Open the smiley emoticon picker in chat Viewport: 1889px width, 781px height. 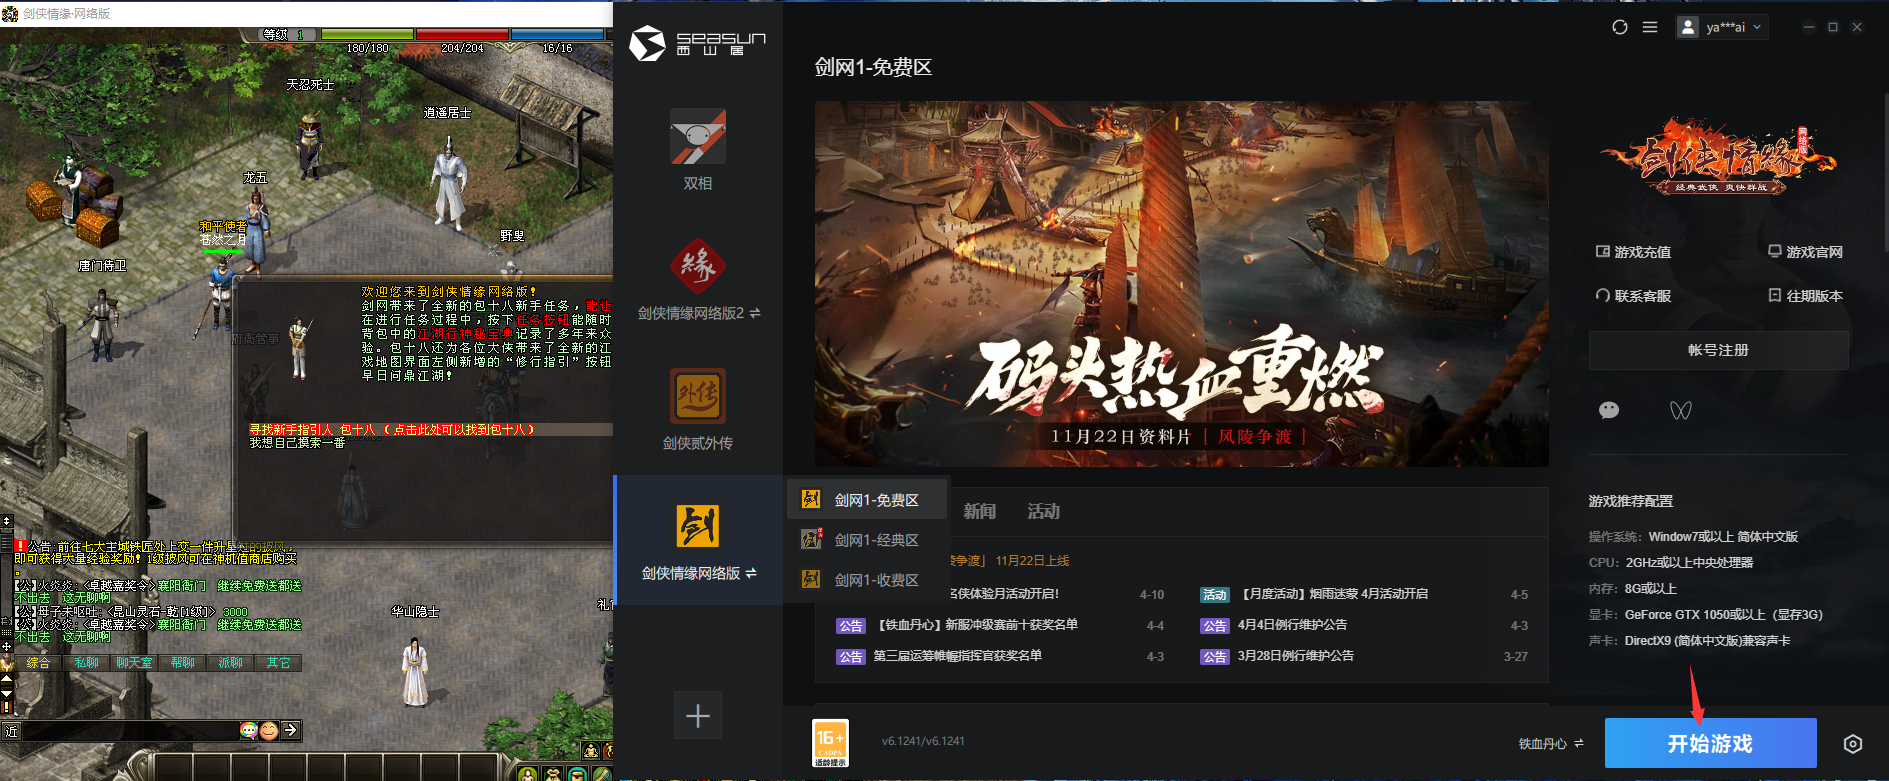(269, 731)
